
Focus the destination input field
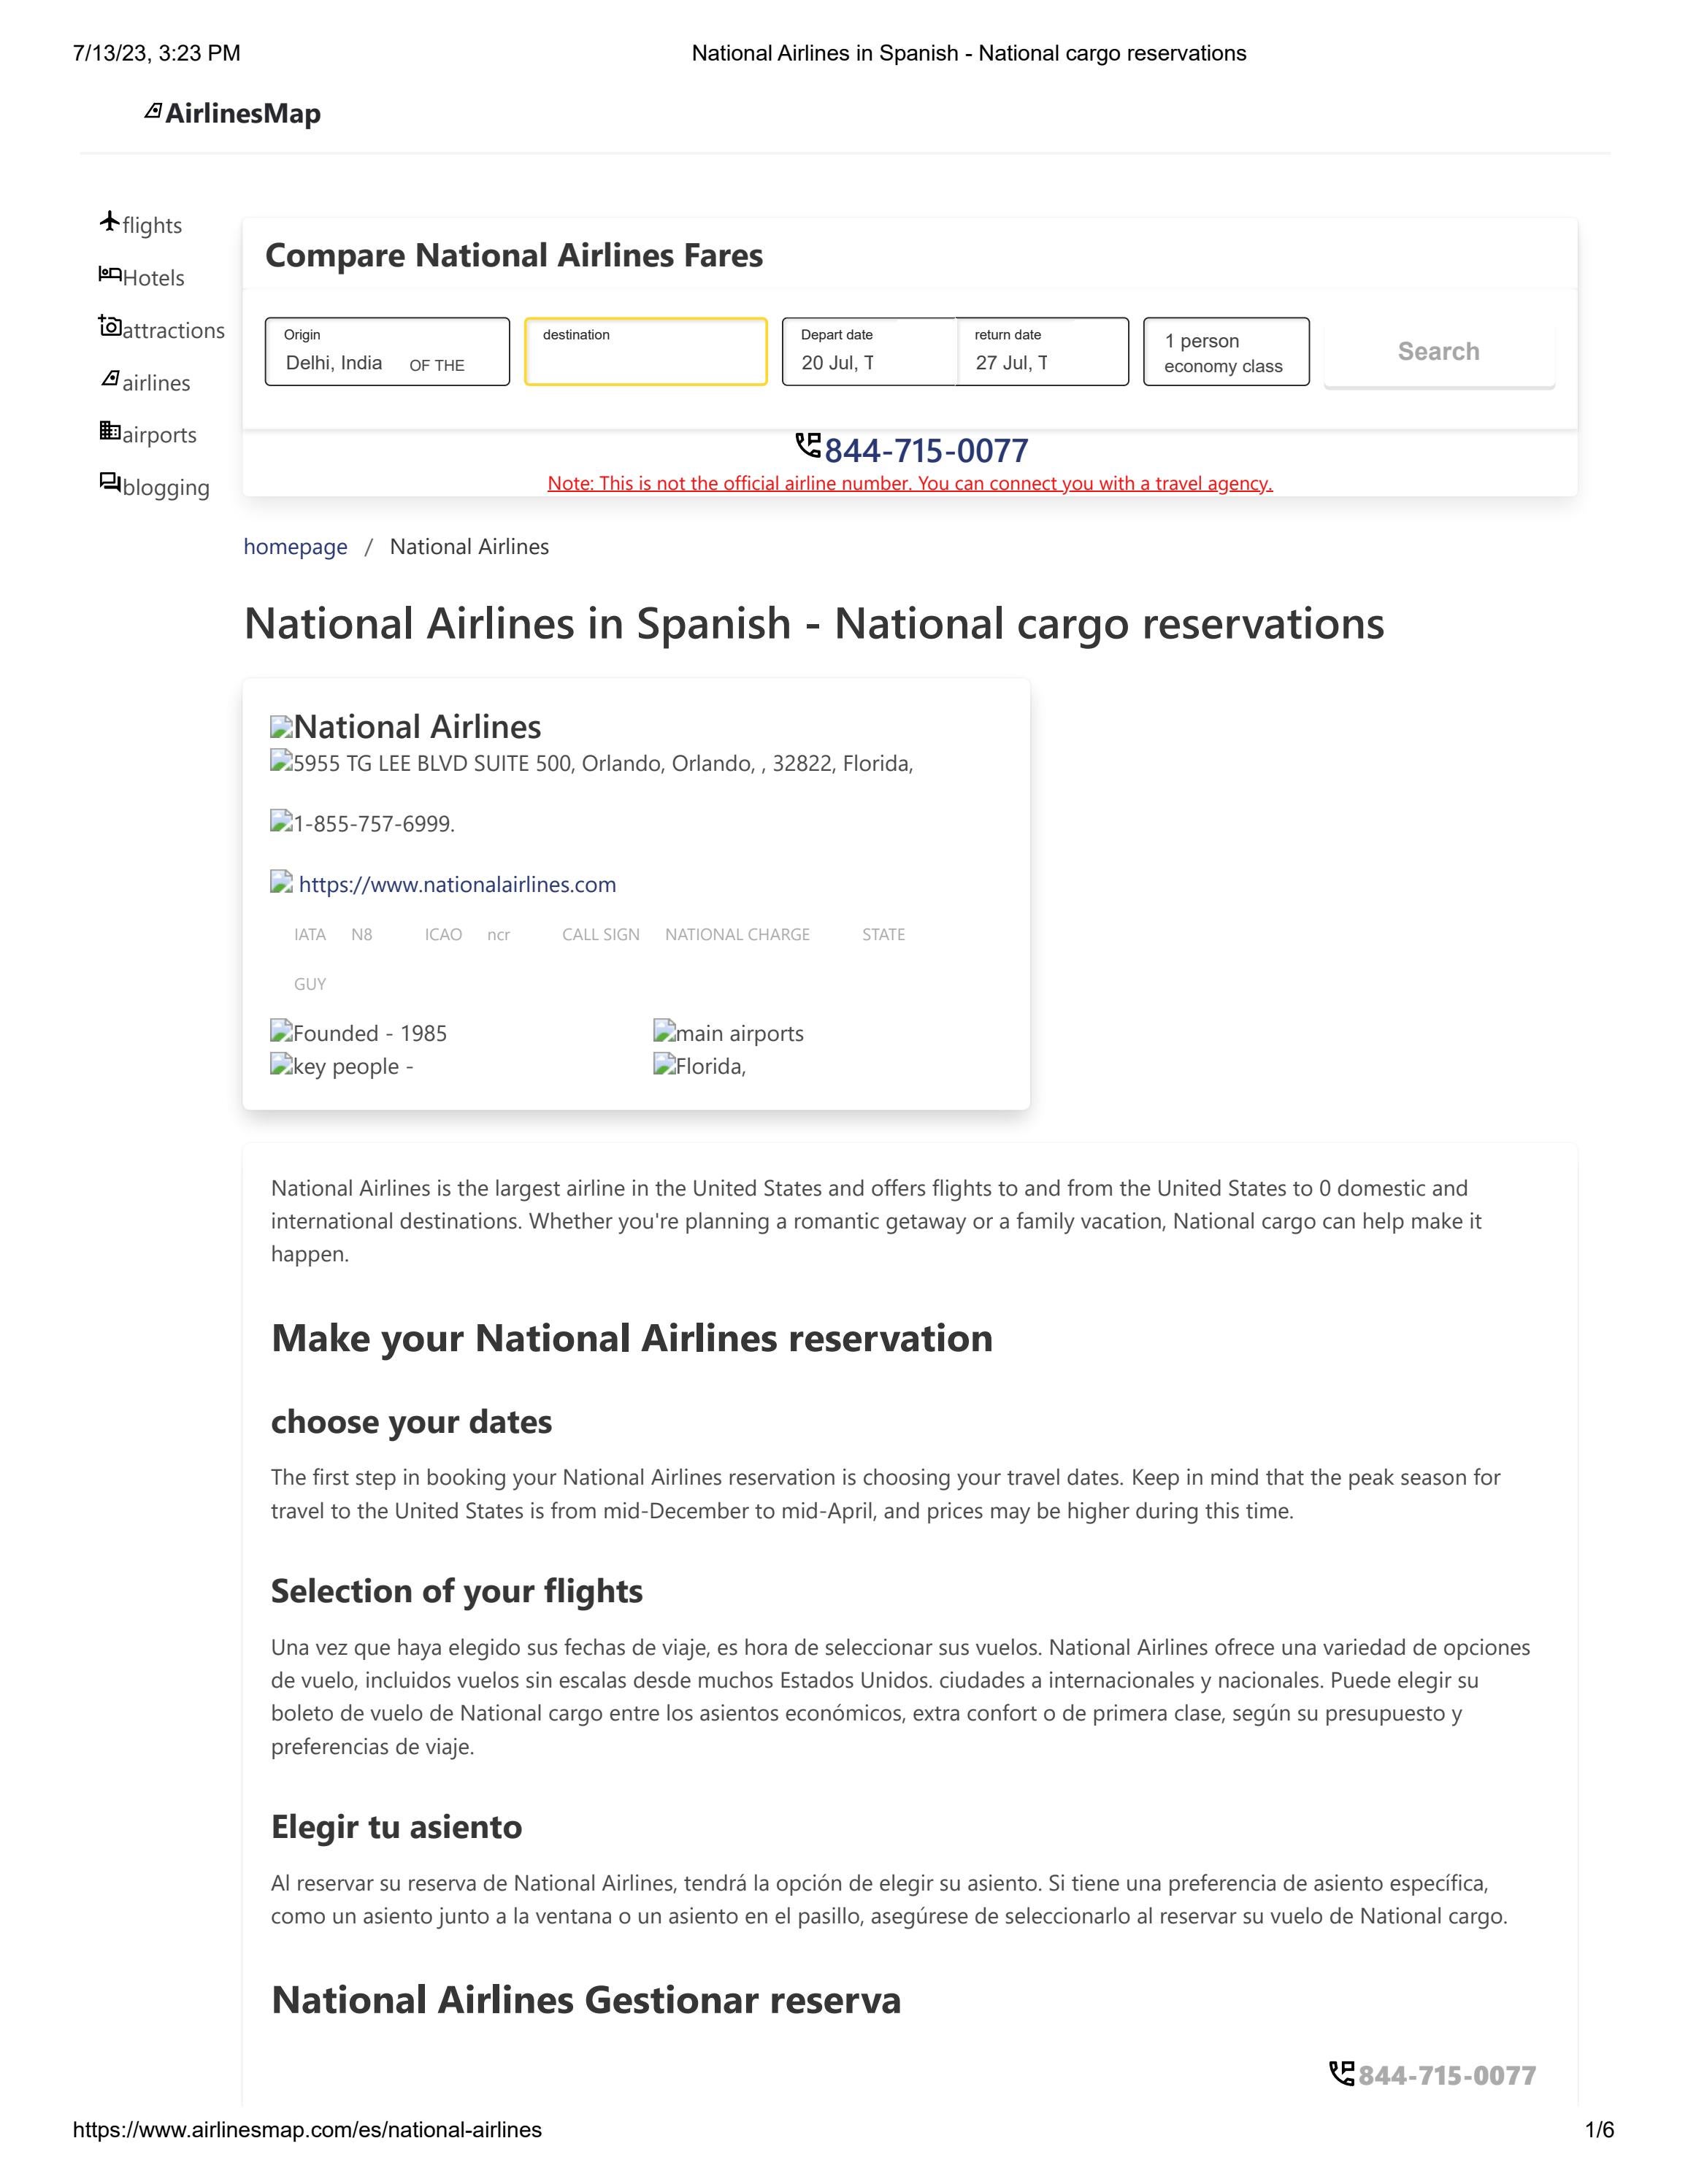pyautogui.click(x=646, y=351)
